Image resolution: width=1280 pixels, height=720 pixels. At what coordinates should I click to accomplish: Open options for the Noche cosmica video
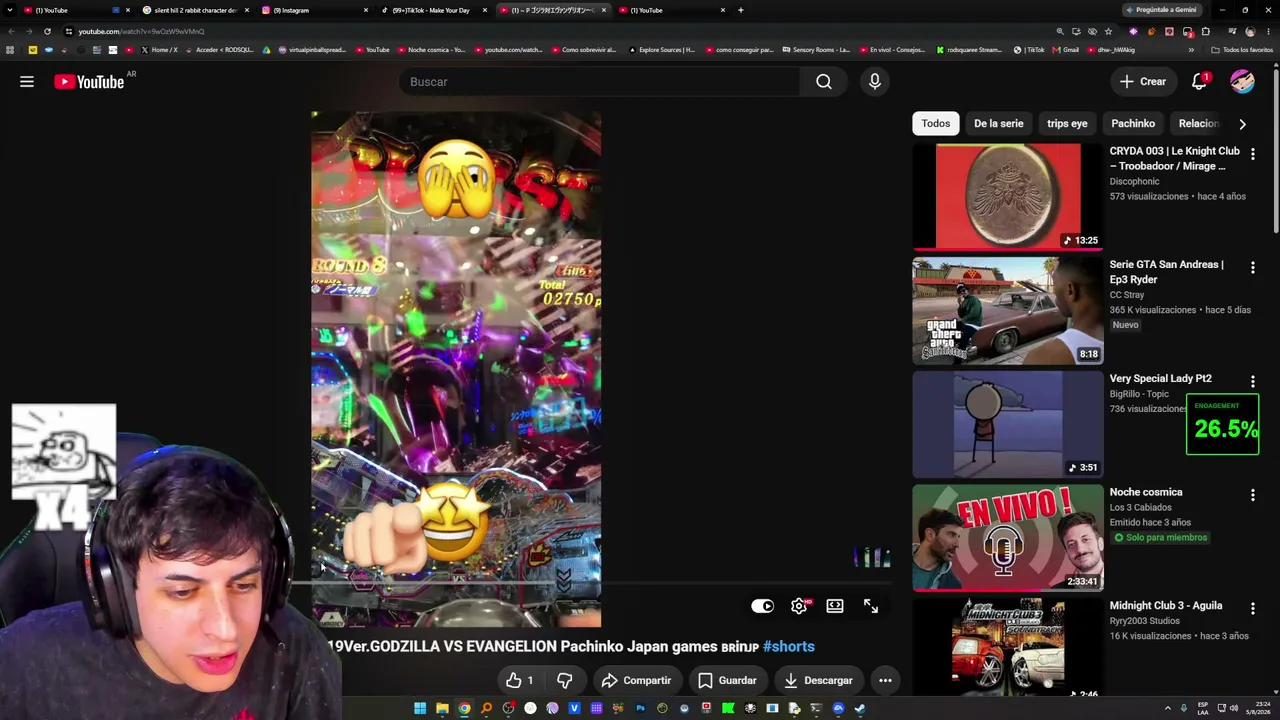tap(1253, 495)
